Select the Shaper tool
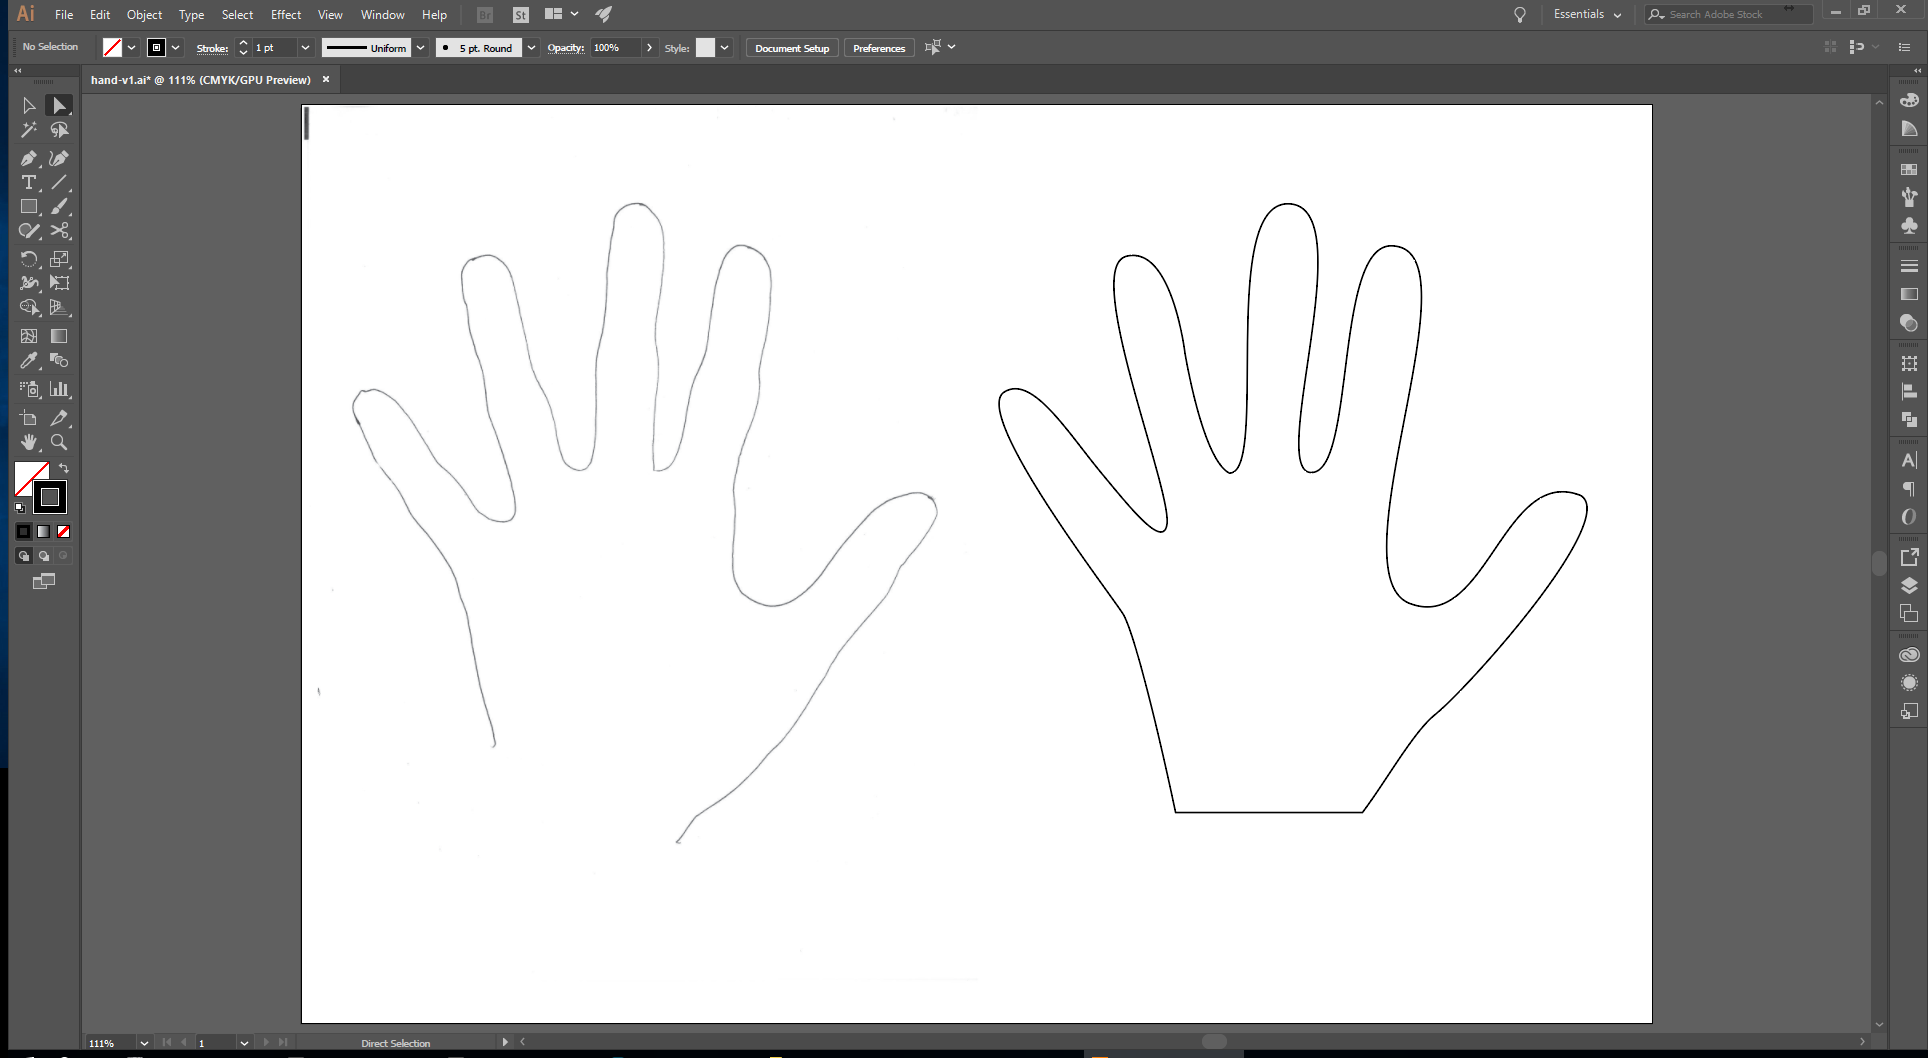Image resolution: width=1928 pixels, height=1058 pixels. click(x=29, y=231)
